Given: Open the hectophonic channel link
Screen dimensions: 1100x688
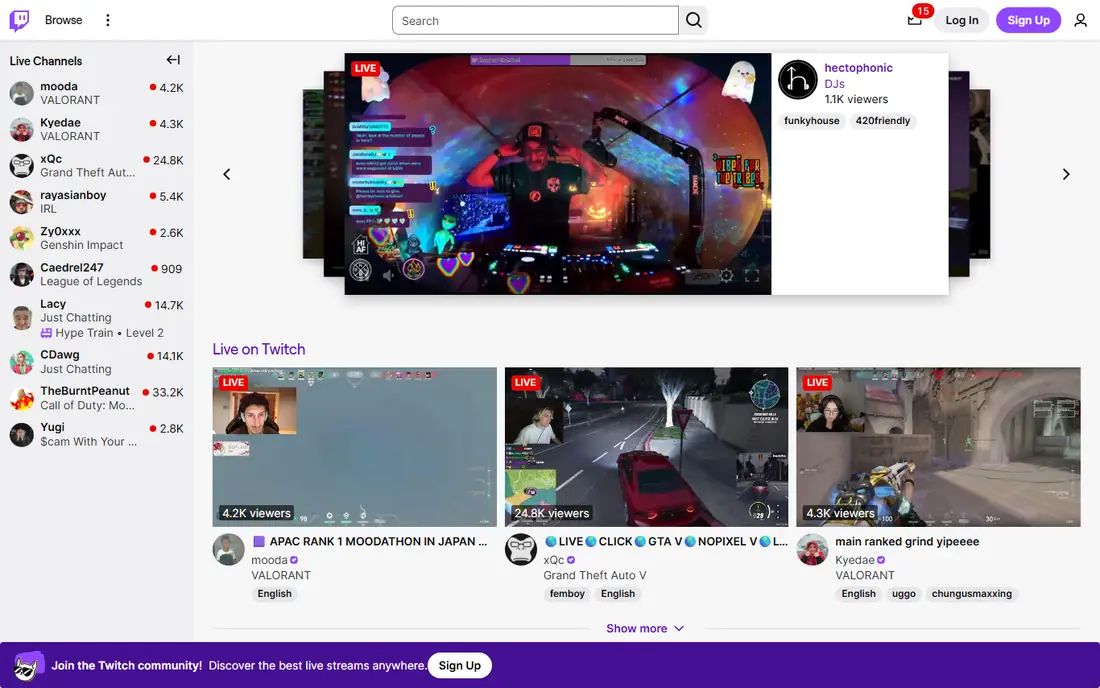Looking at the screenshot, I should pos(858,67).
